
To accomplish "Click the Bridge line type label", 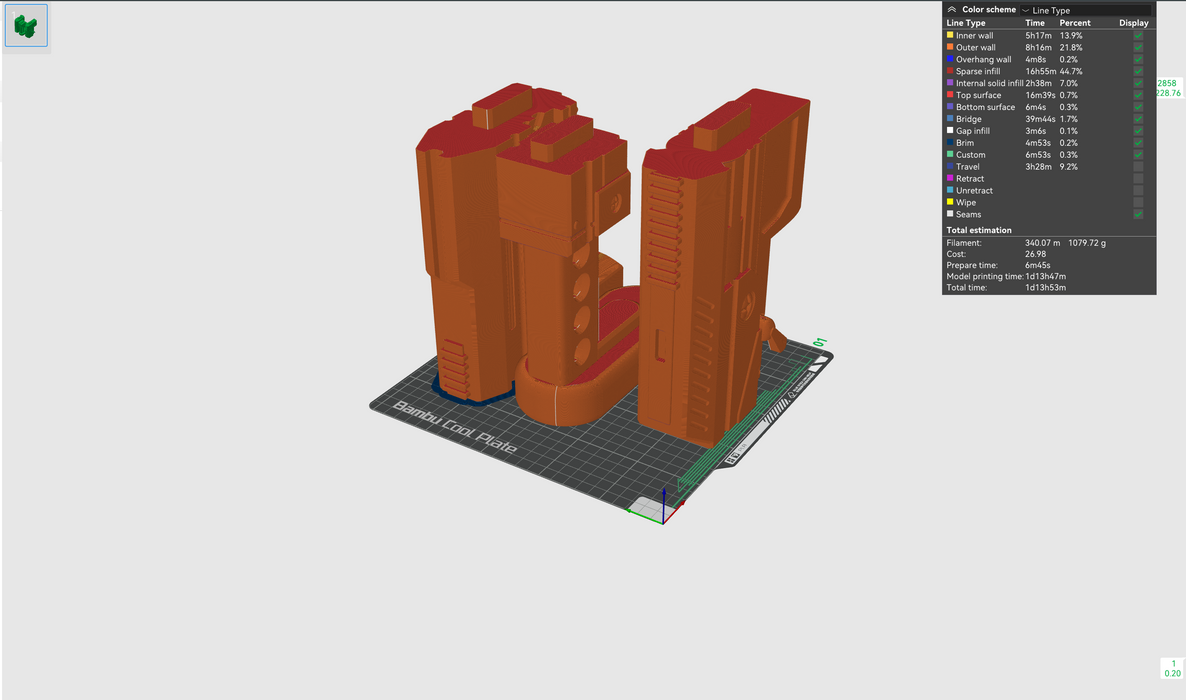I will [x=968, y=119].
